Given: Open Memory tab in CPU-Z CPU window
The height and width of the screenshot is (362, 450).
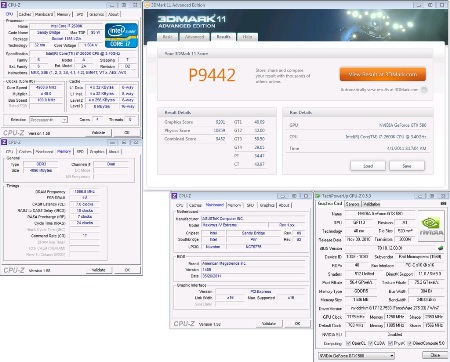Looking at the screenshot, I should click(x=63, y=14).
